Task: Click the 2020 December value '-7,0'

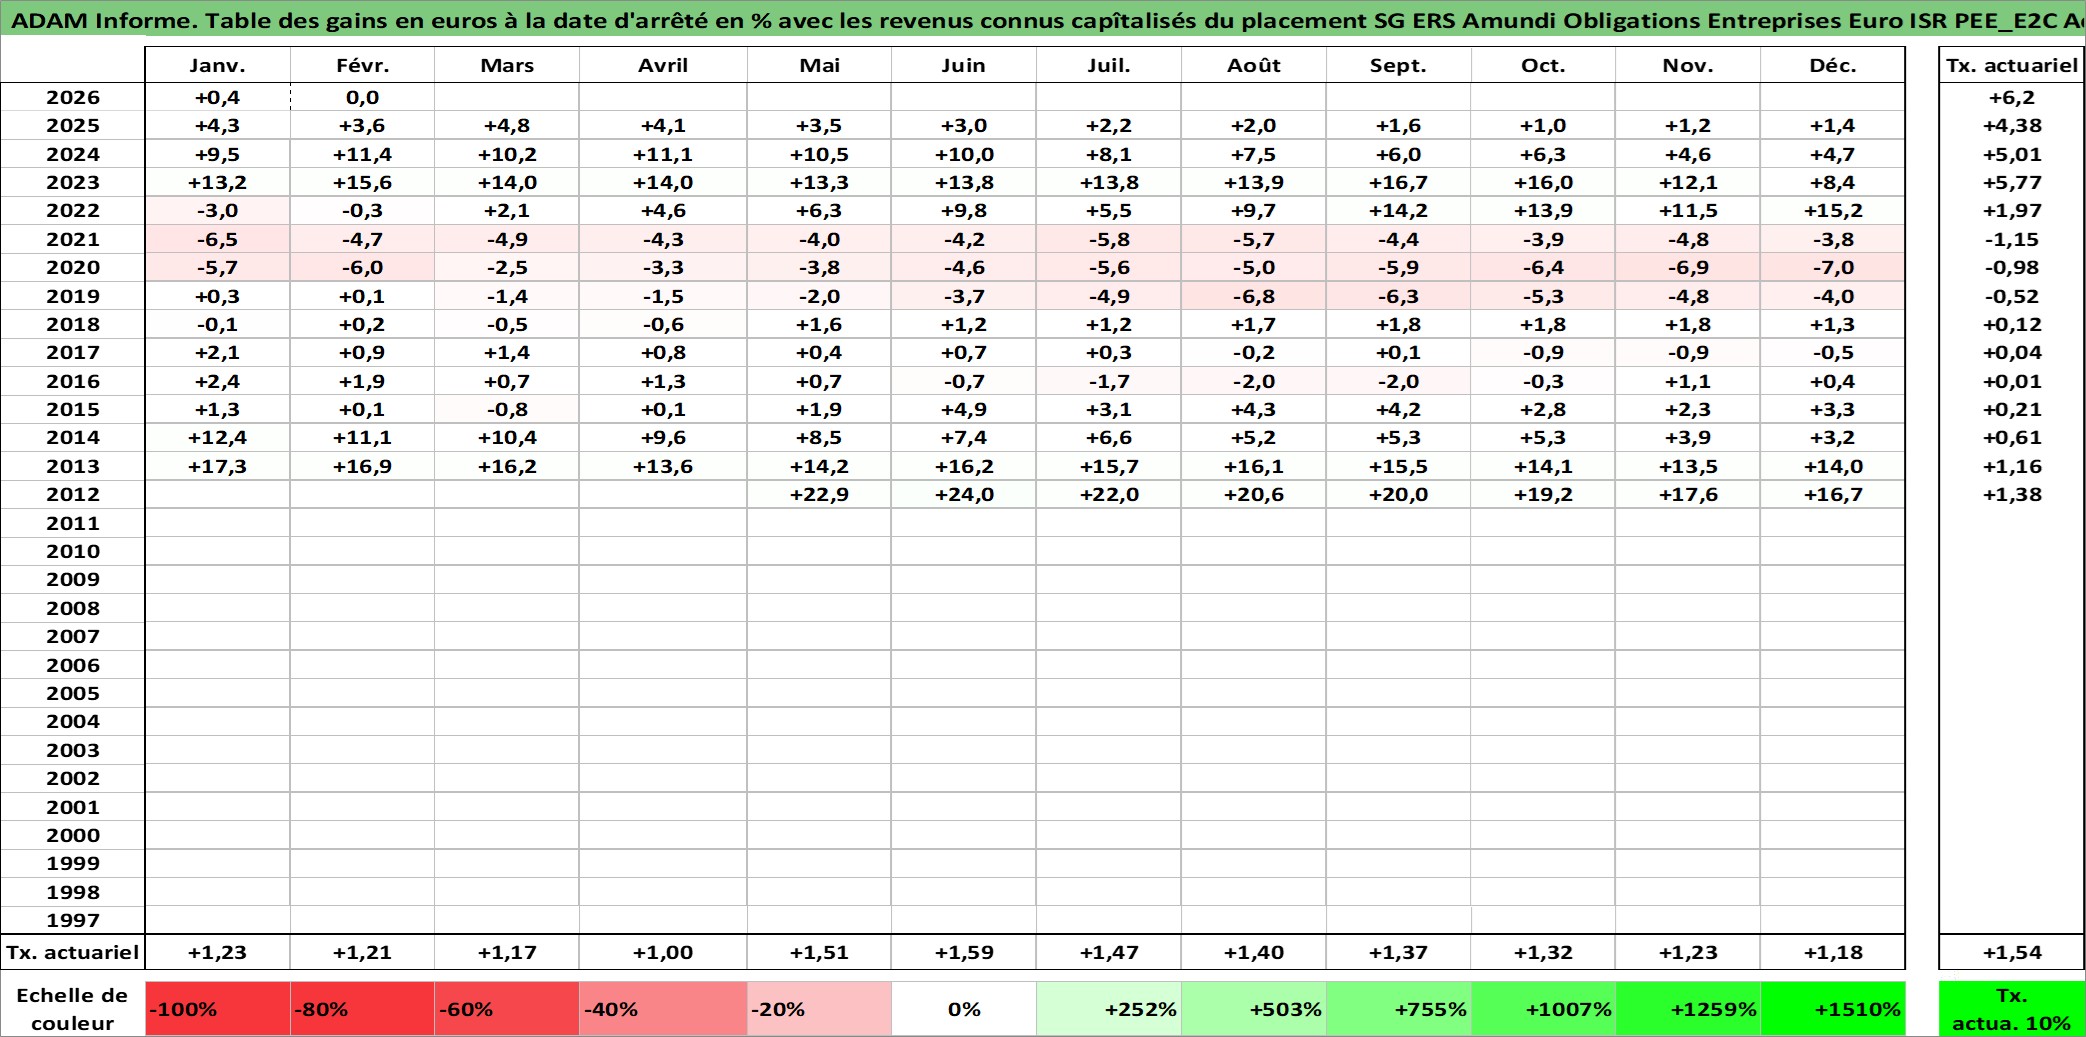Action: pyautogui.click(x=1832, y=267)
